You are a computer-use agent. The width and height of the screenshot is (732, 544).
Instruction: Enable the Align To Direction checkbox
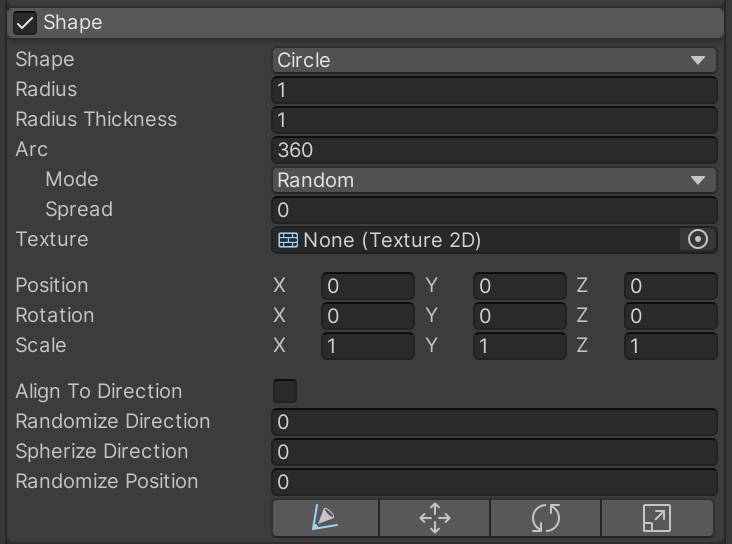pyautogui.click(x=285, y=391)
